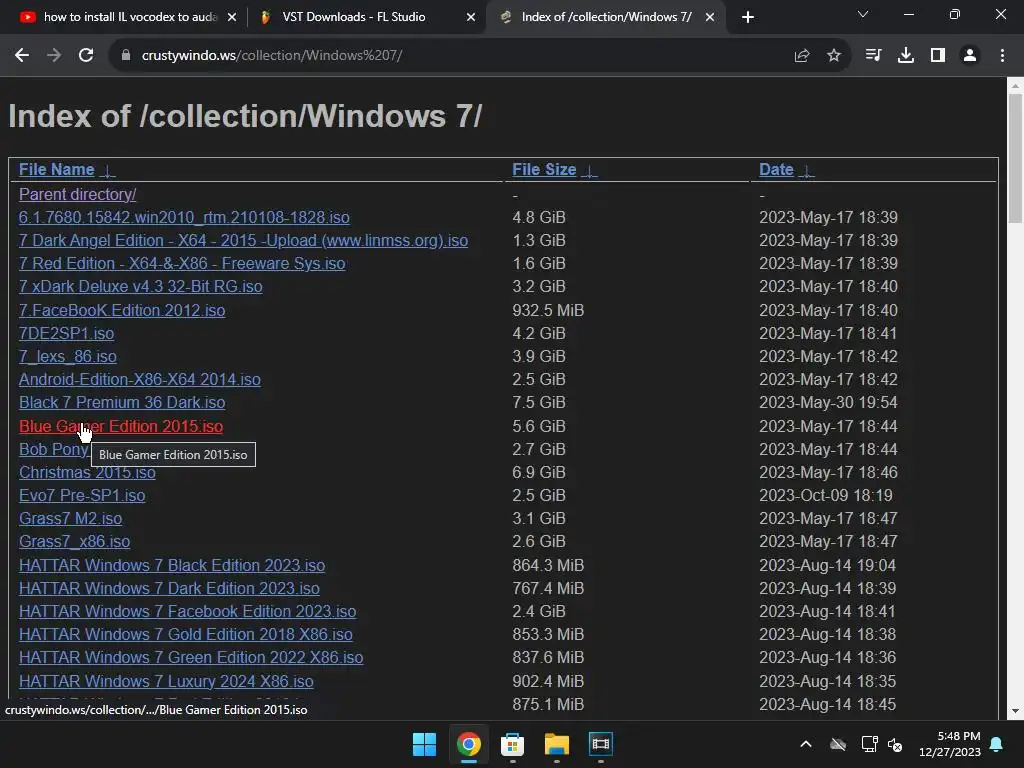Open HATTAR Windows 7 Black Edition 2023.iso
The width and height of the screenshot is (1024, 768).
click(172, 566)
